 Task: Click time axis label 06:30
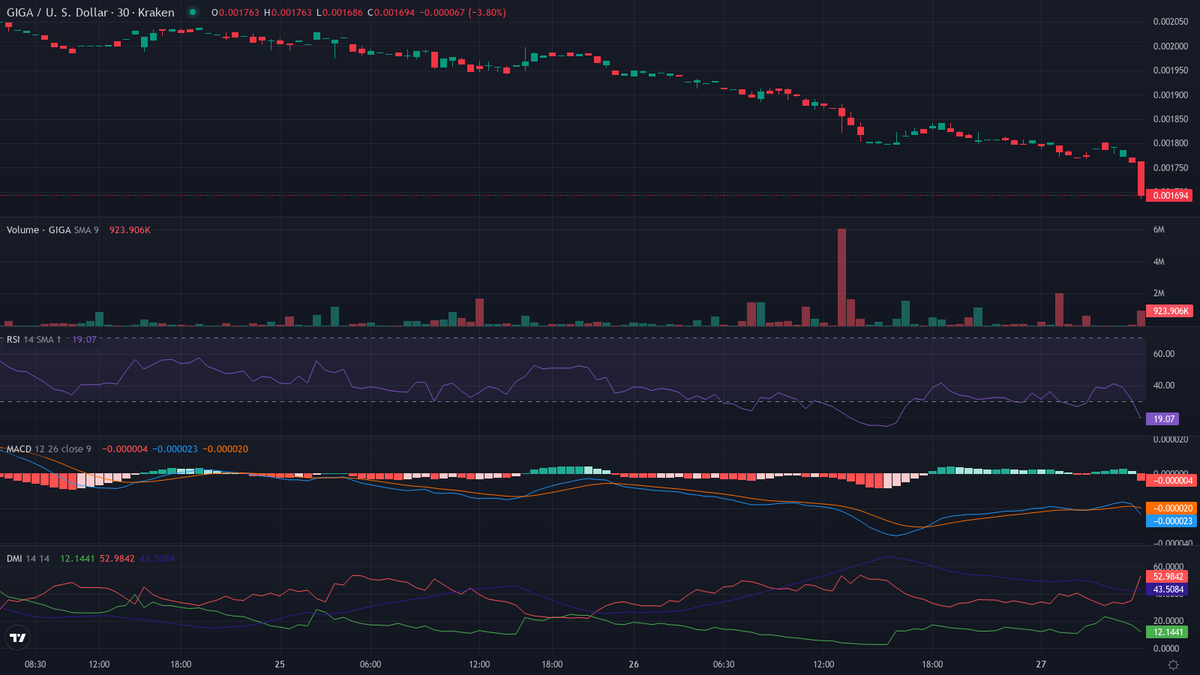click(x=724, y=664)
